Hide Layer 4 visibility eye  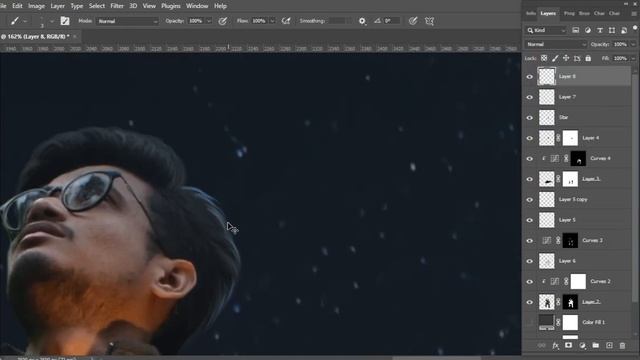pyautogui.click(x=530, y=138)
